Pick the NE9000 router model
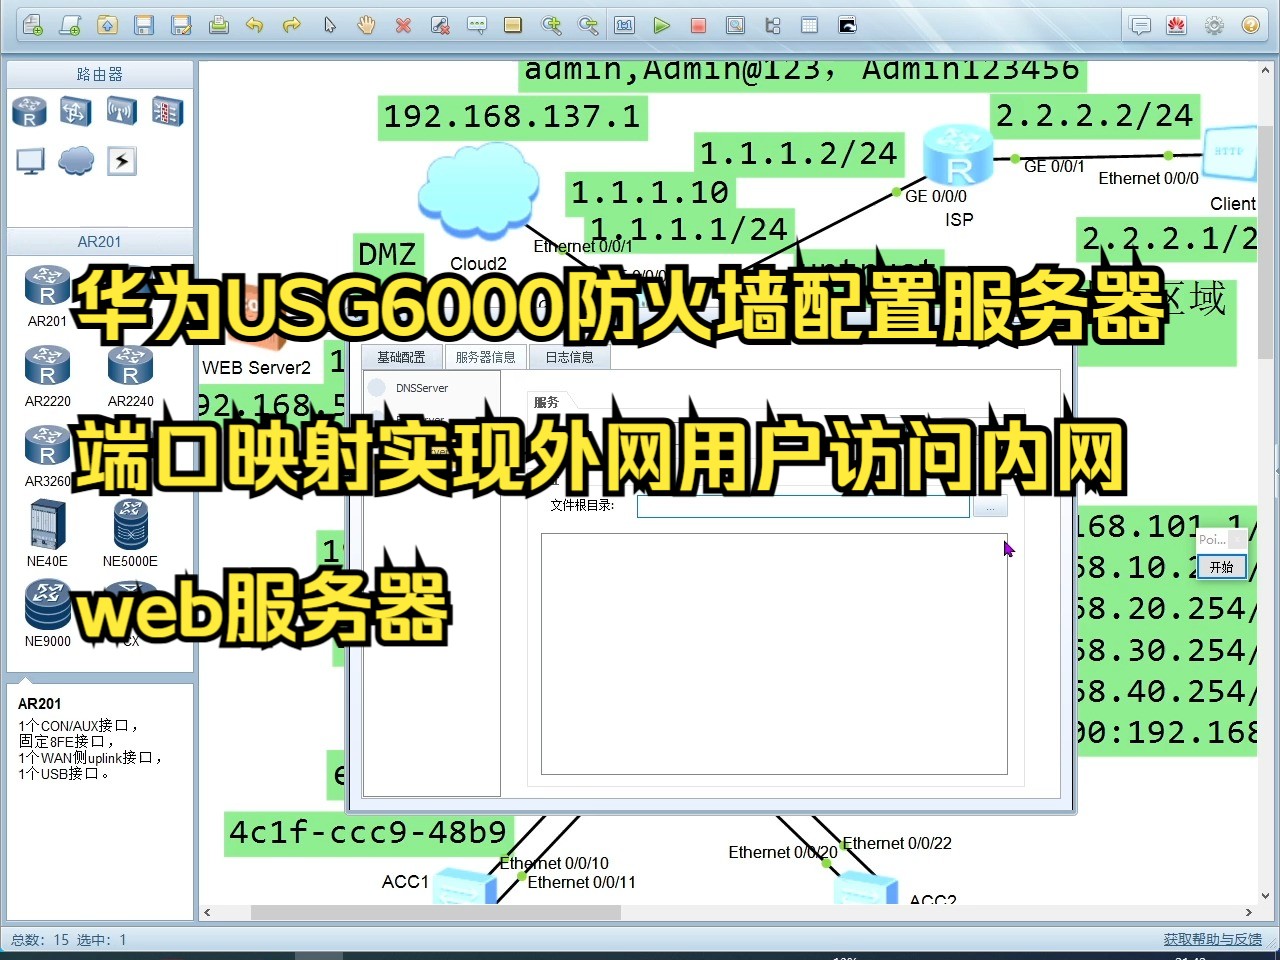The image size is (1280, 960). pos(48,614)
